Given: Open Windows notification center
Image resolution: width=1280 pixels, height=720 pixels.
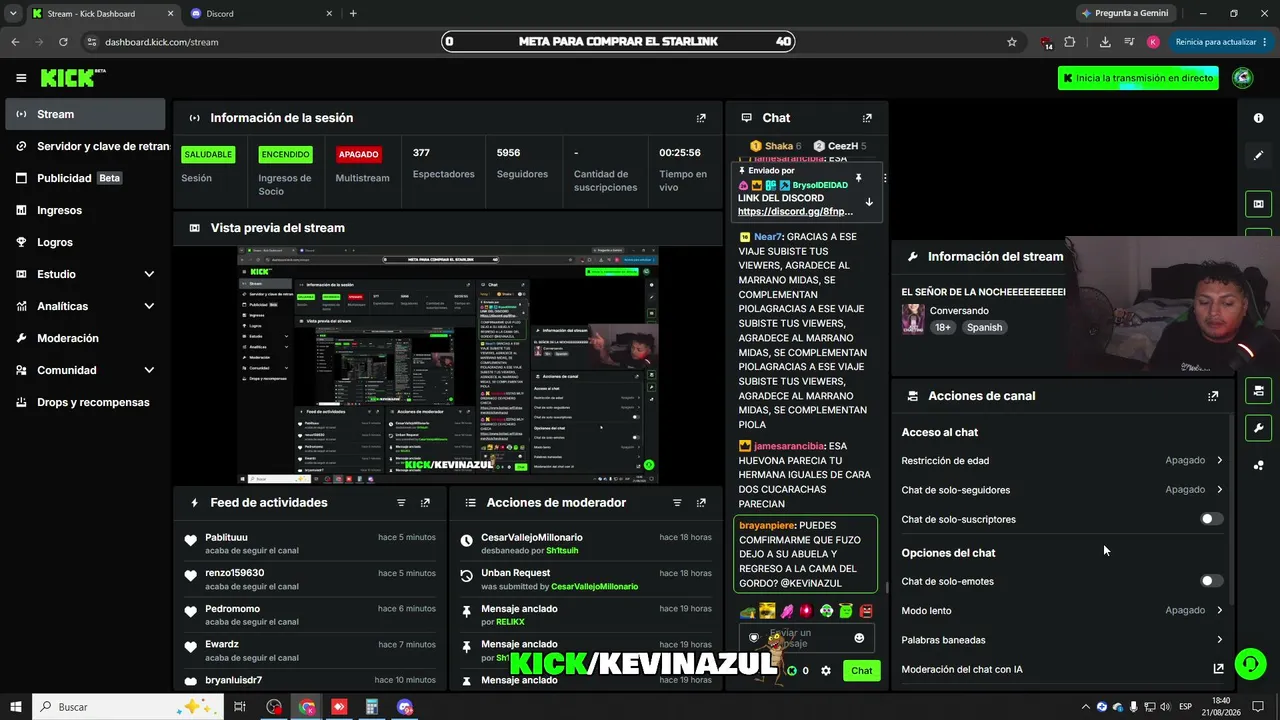Looking at the screenshot, I should click(x=1258, y=707).
